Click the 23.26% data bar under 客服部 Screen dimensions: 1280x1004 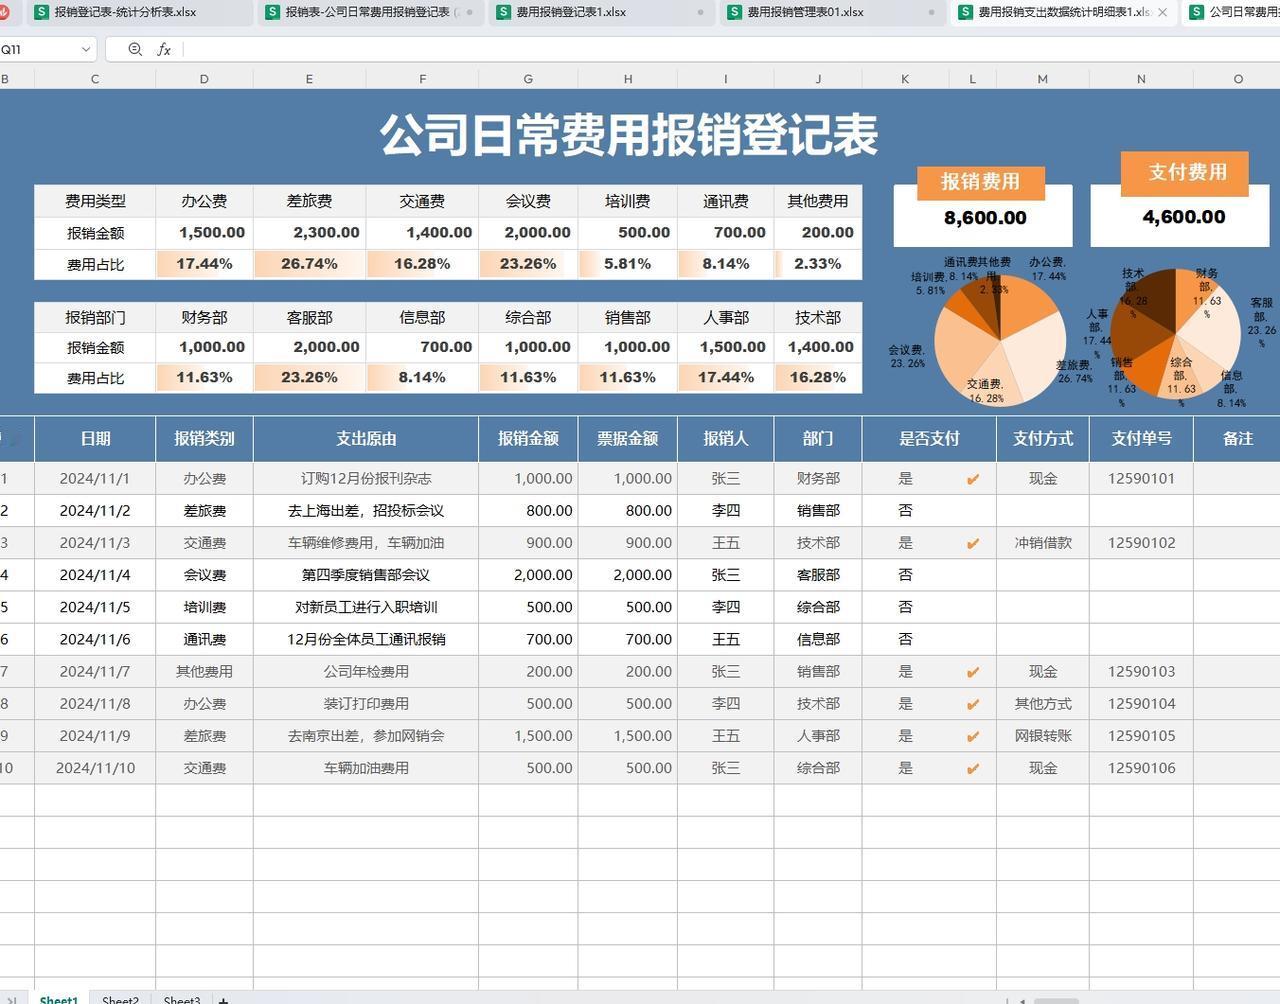pos(309,378)
